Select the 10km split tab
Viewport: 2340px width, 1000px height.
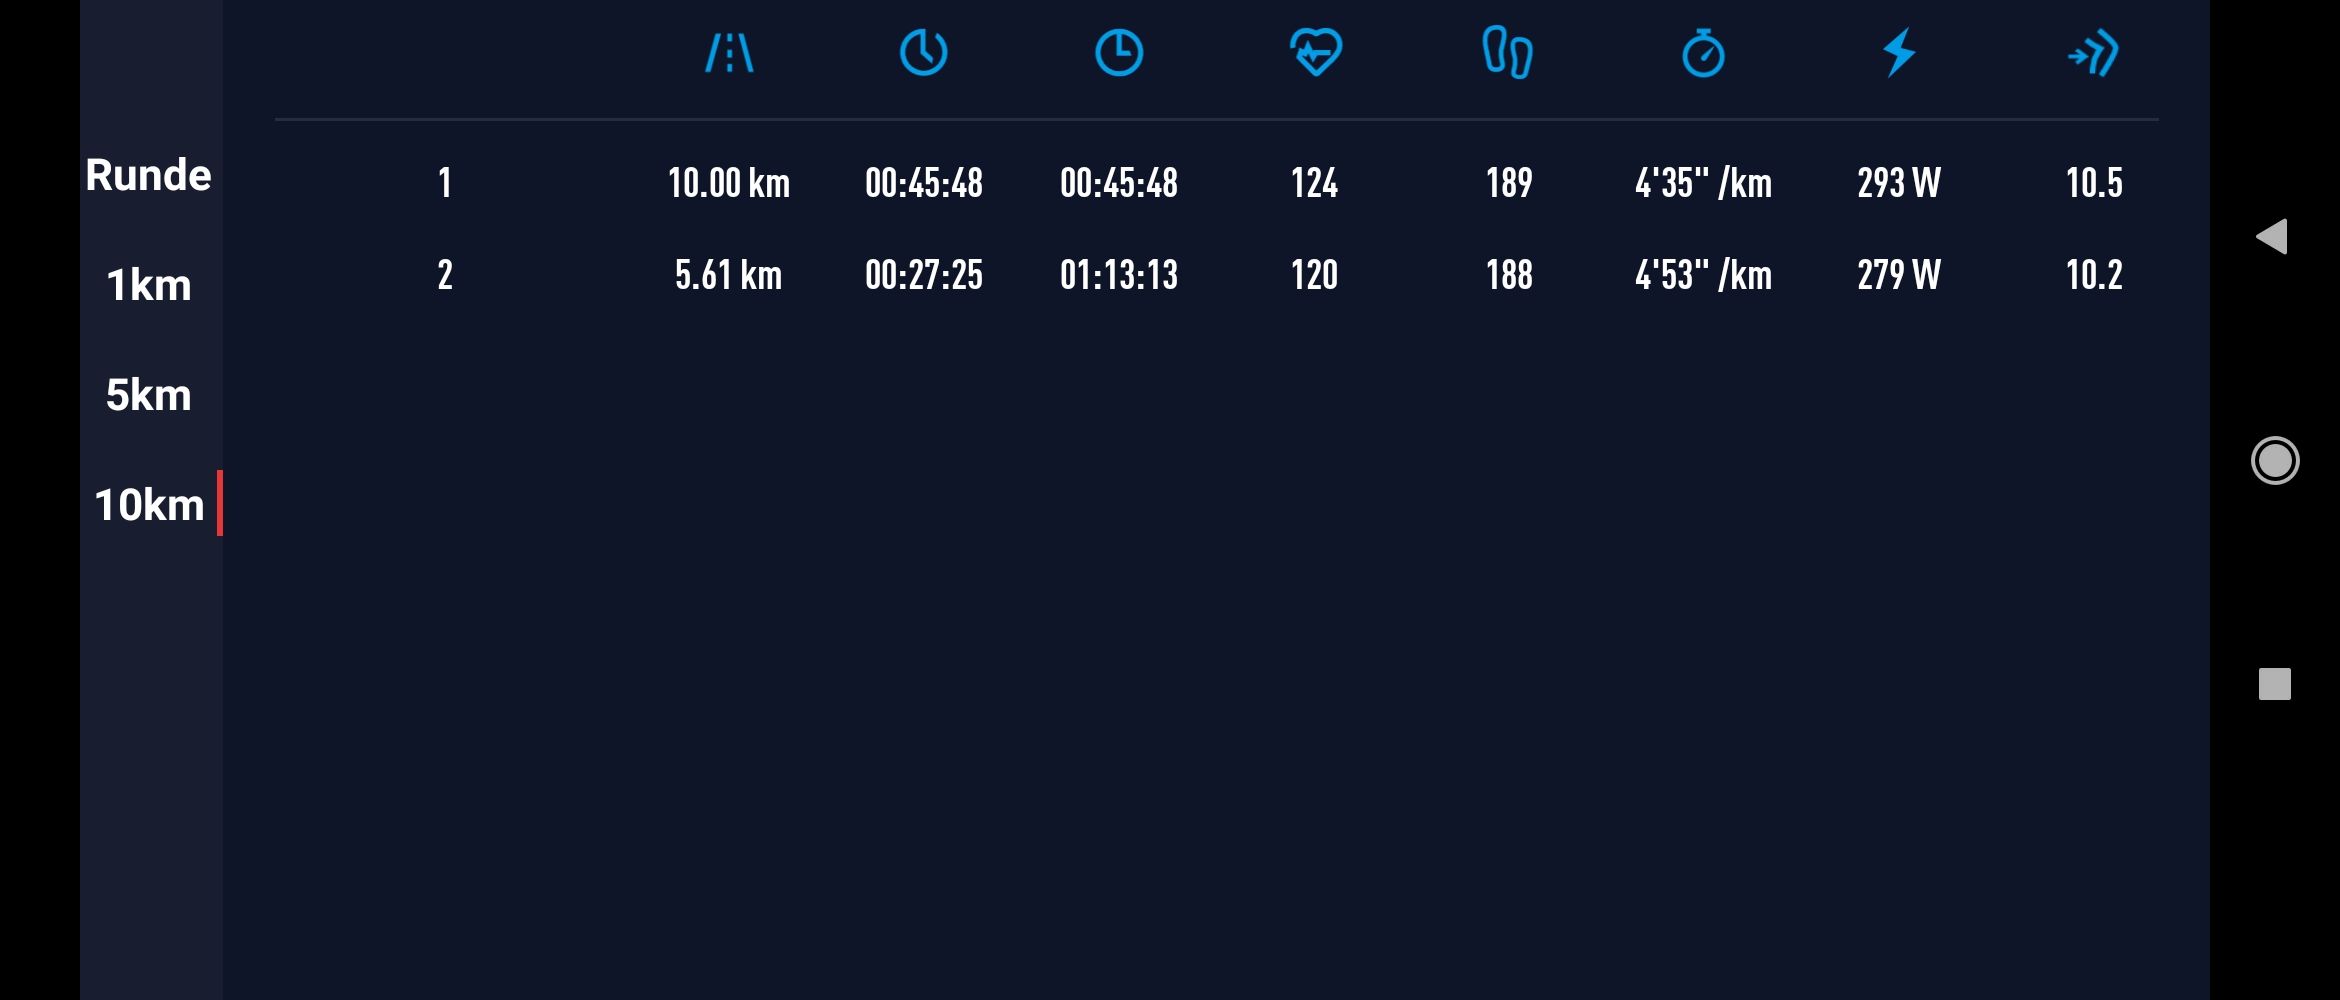(x=149, y=505)
